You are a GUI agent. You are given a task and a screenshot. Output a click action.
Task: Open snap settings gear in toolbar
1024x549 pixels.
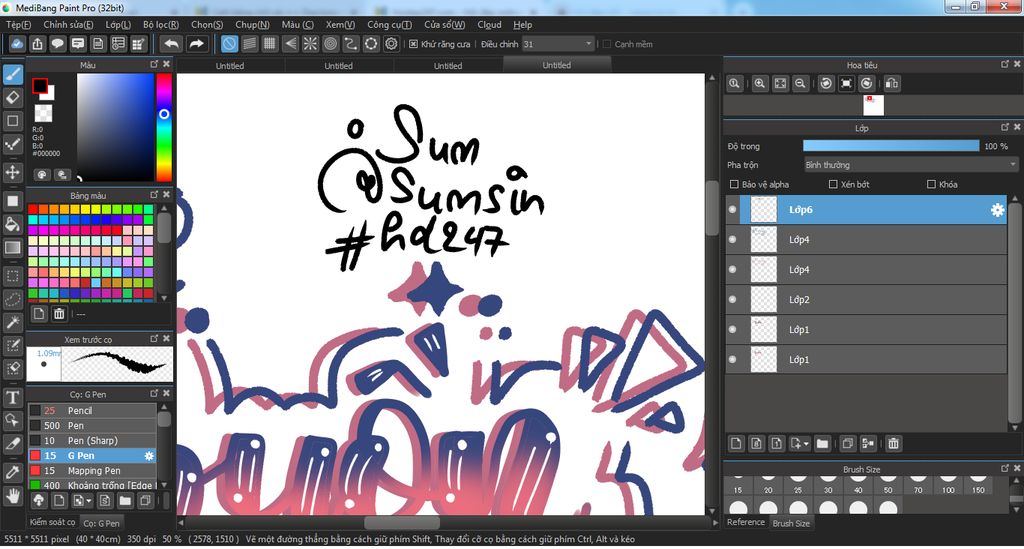tap(391, 44)
